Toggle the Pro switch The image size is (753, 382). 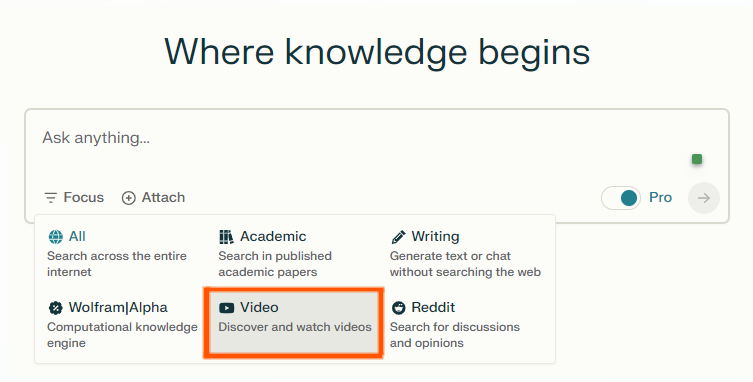click(621, 198)
